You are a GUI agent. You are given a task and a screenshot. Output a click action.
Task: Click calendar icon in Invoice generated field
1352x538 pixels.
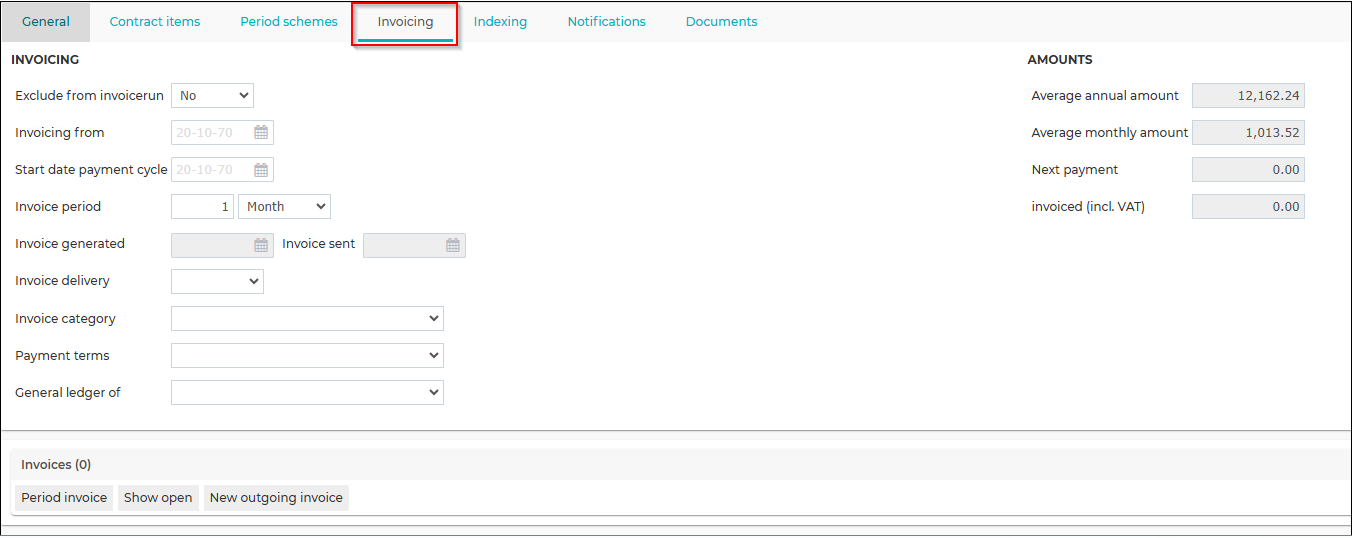point(261,244)
